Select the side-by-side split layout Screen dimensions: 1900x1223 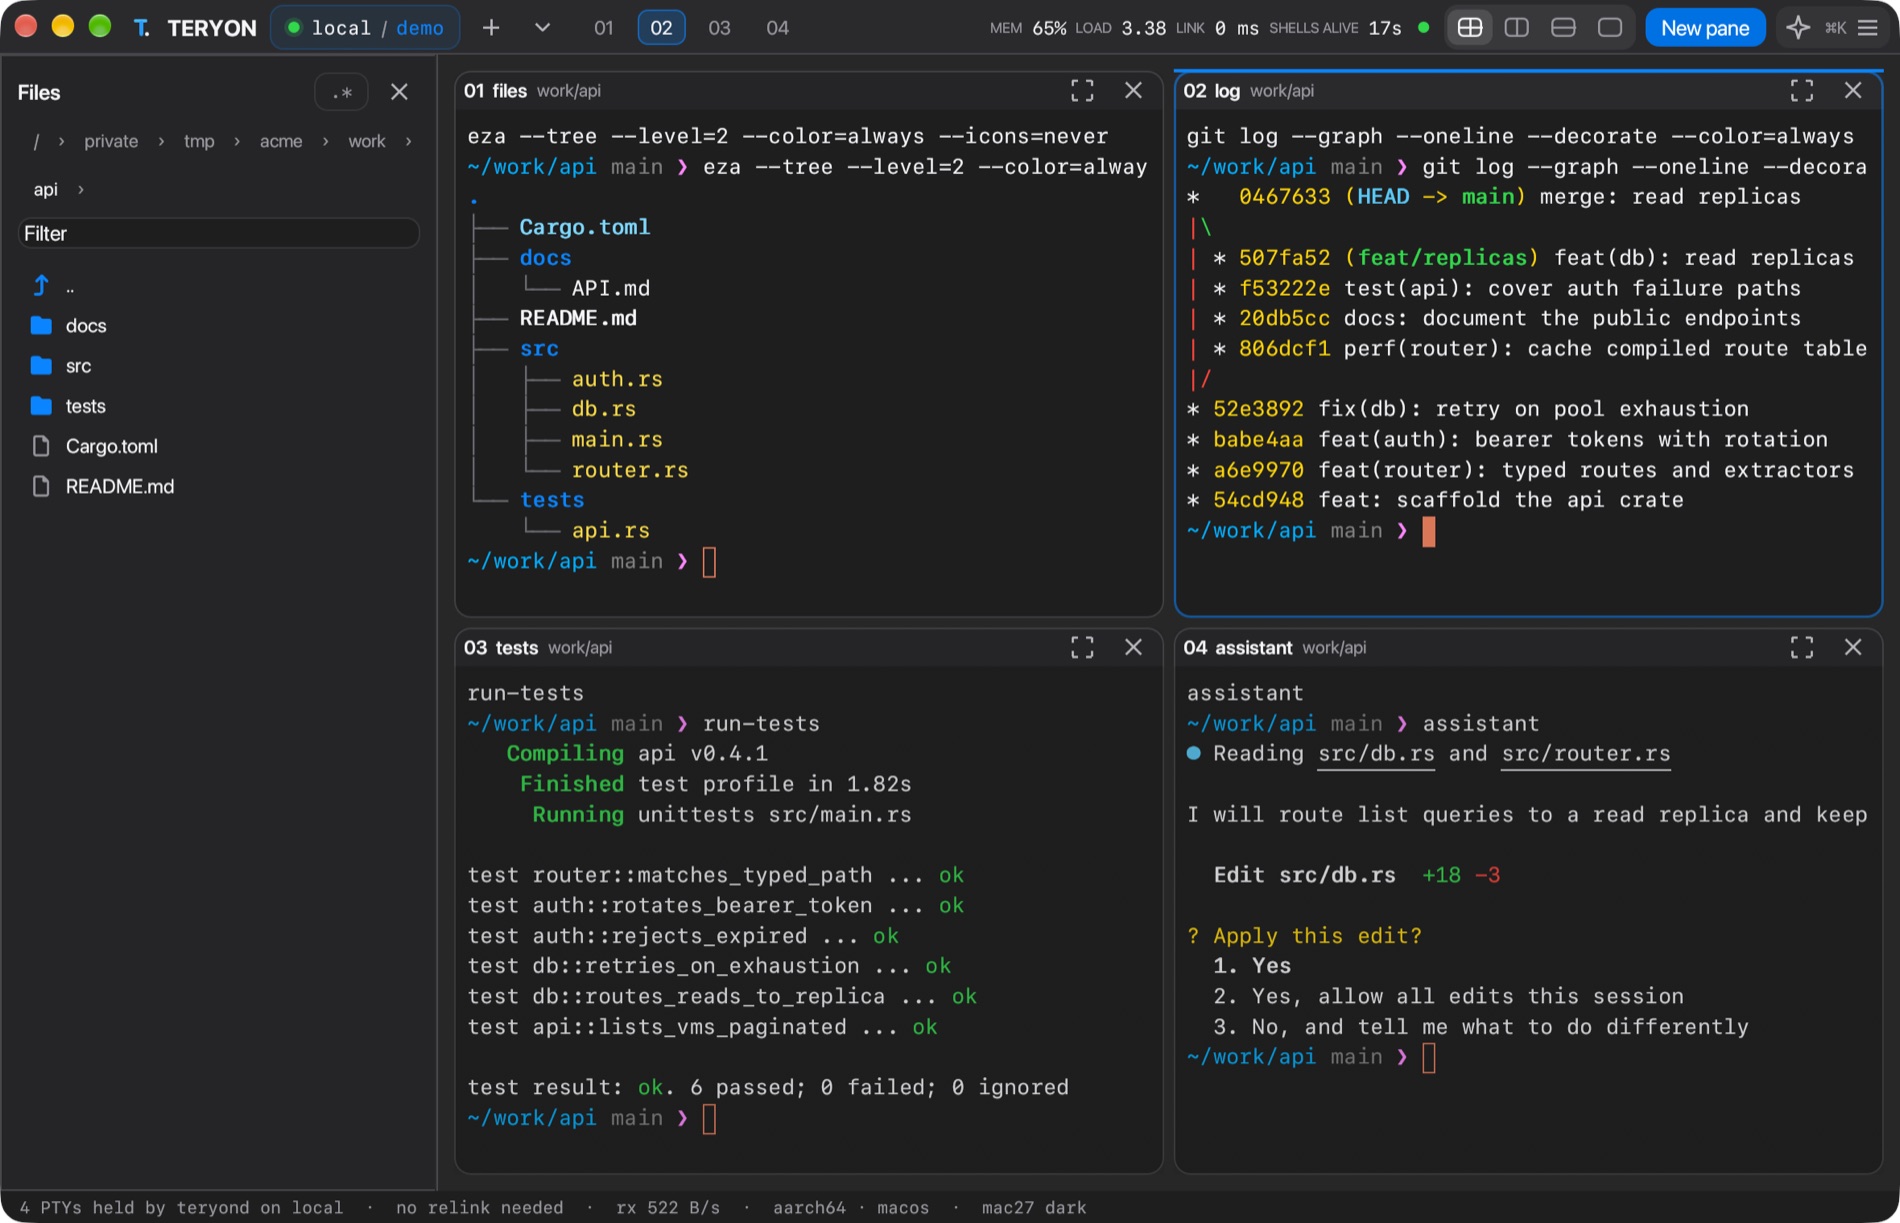pyautogui.click(x=1517, y=28)
